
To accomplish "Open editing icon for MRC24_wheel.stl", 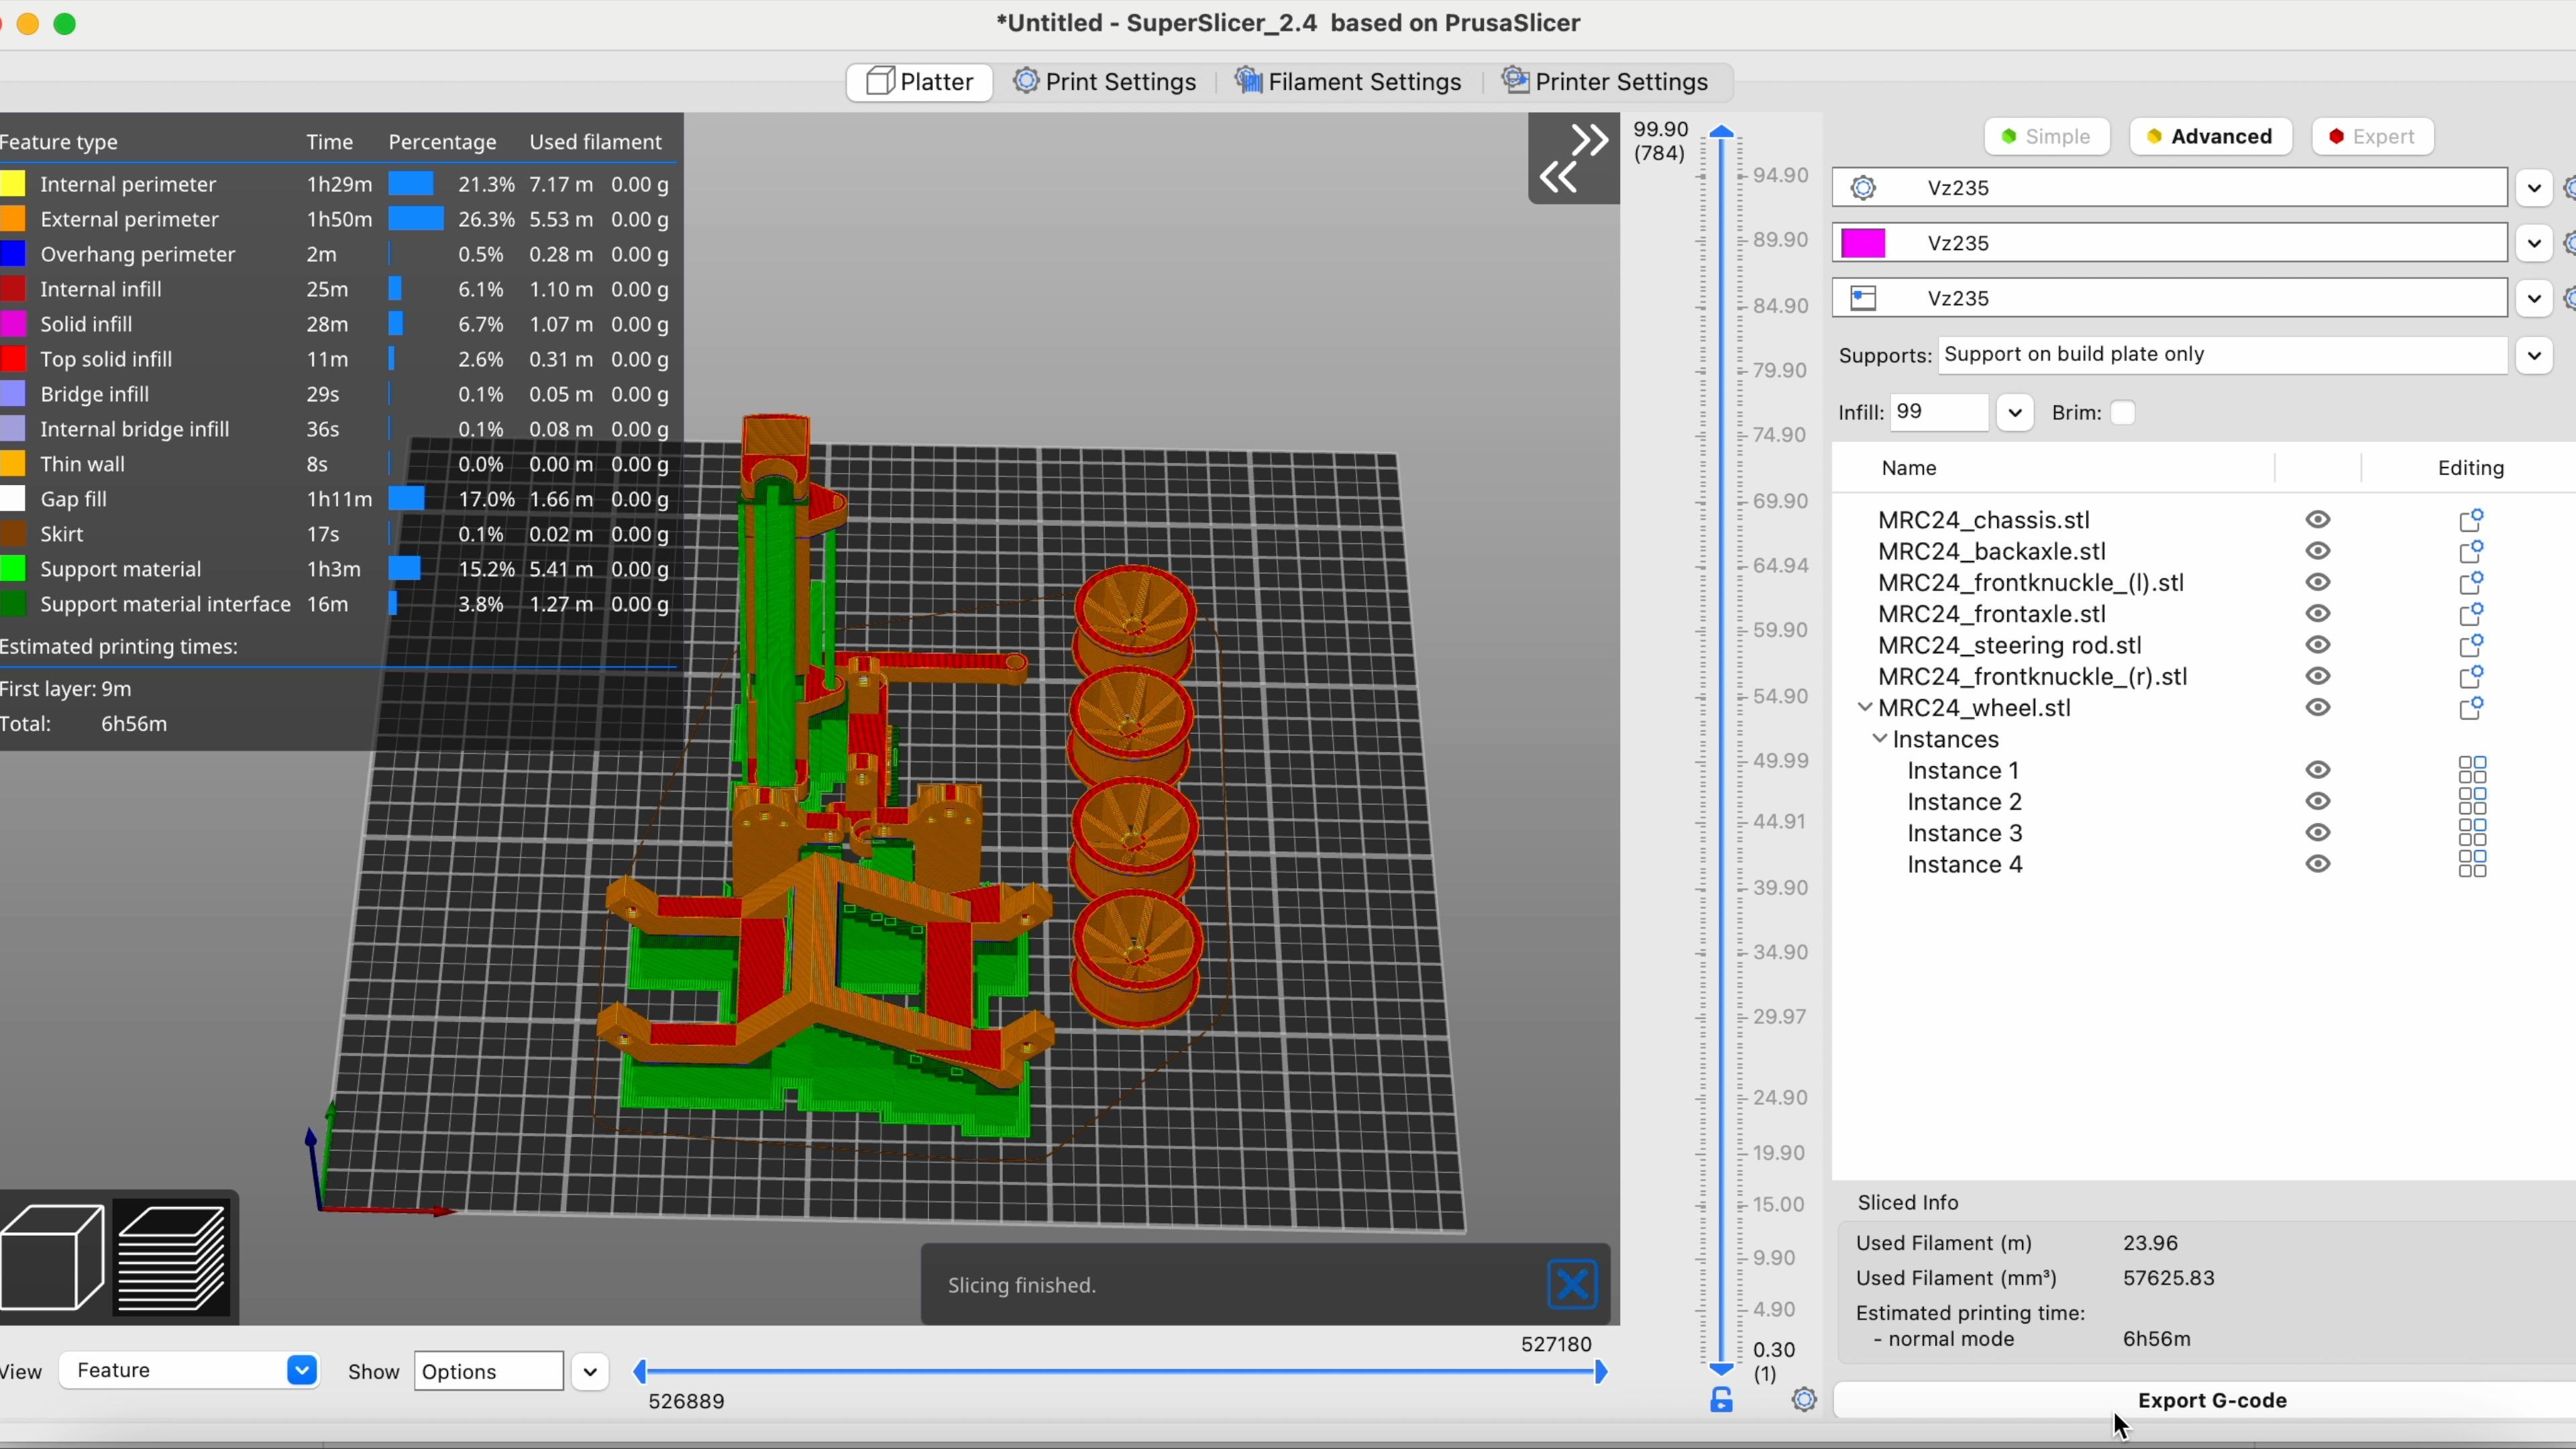I will coord(2471,708).
